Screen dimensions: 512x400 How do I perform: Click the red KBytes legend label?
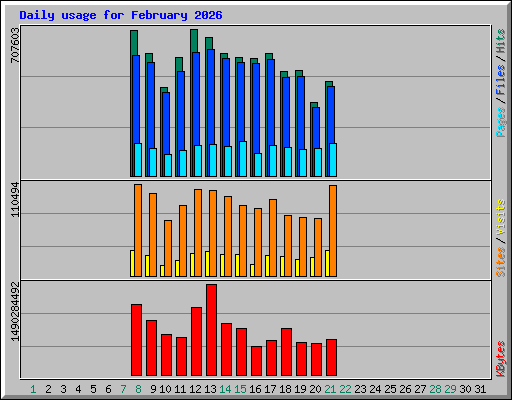500,359
